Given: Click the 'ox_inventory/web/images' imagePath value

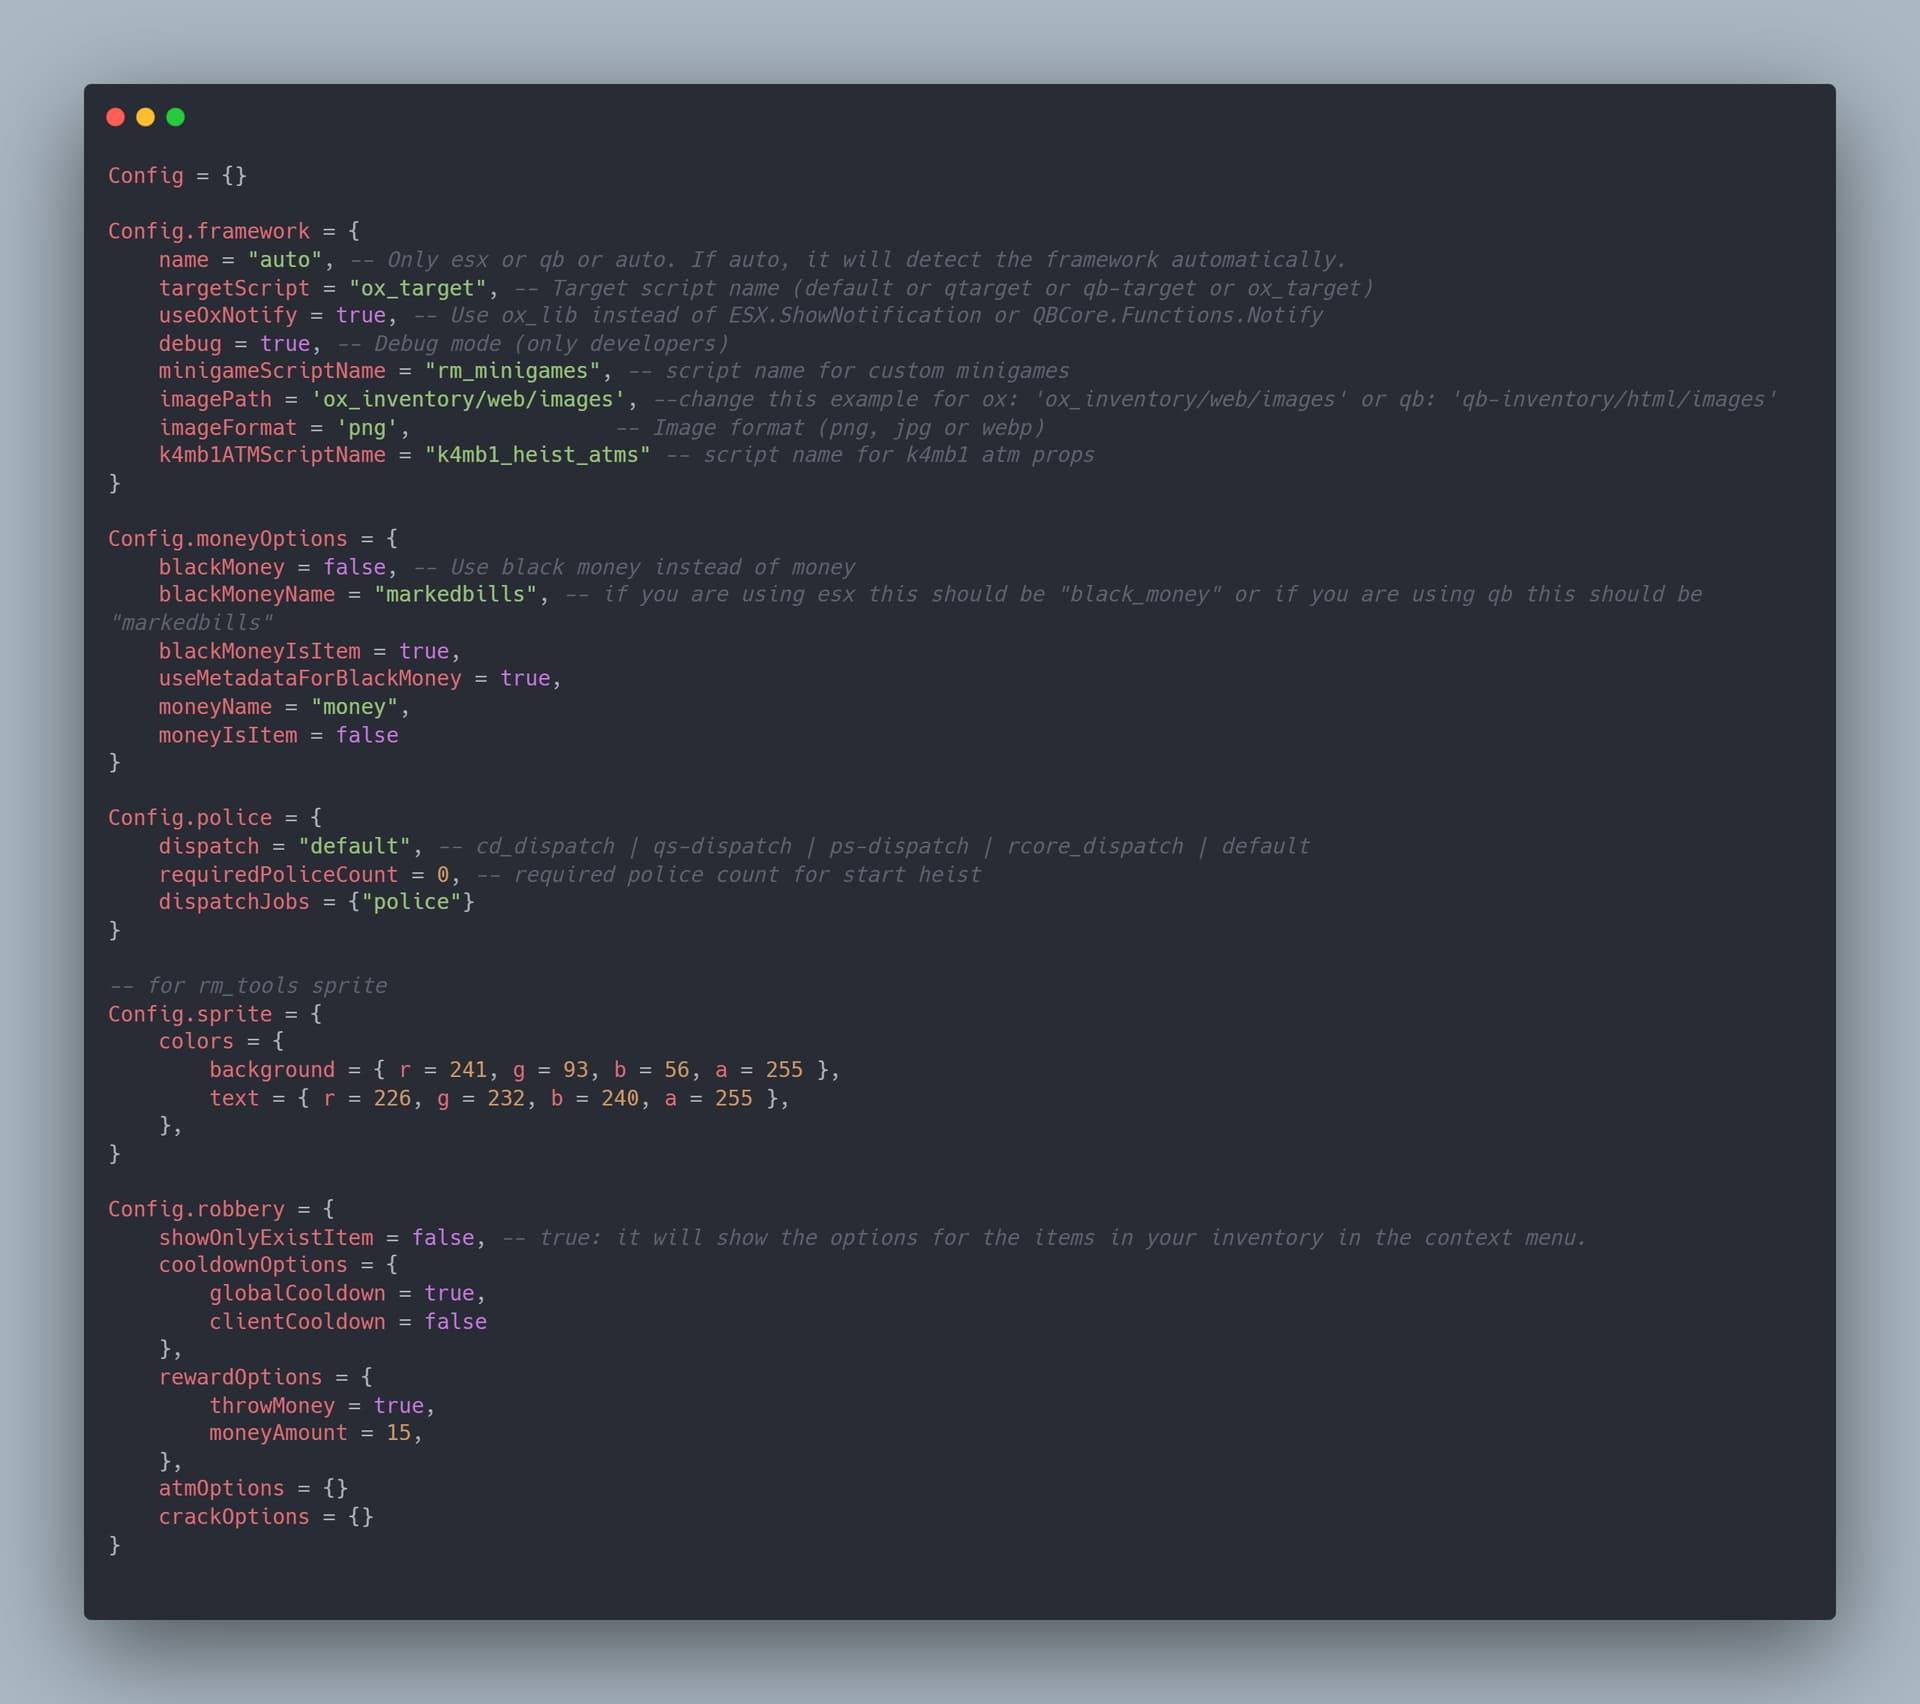Looking at the screenshot, I should [468, 399].
